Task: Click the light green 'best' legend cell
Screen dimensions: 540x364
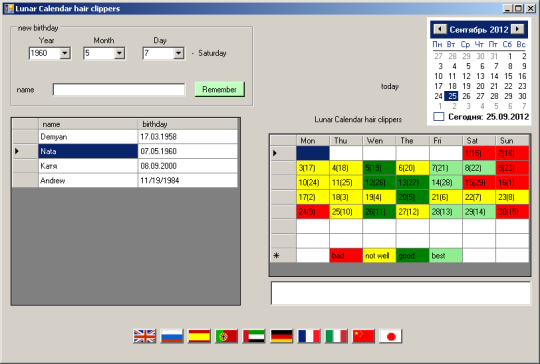Action: tap(446, 256)
